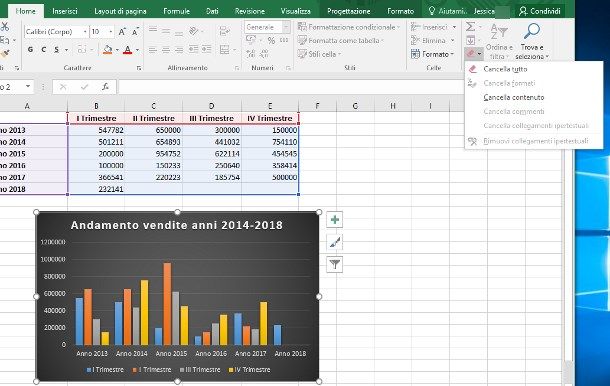Image resolution: width=610 pixels, height=386 pixels.
Task: Switch to Inserisci ribbon tab
Action: (65, 11)
